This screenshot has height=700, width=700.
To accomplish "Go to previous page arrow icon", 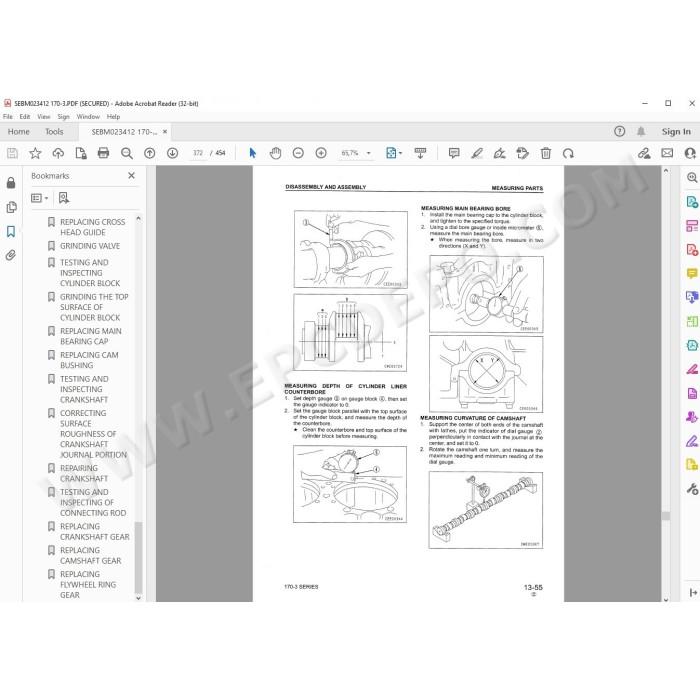I will tap(150, 154).
